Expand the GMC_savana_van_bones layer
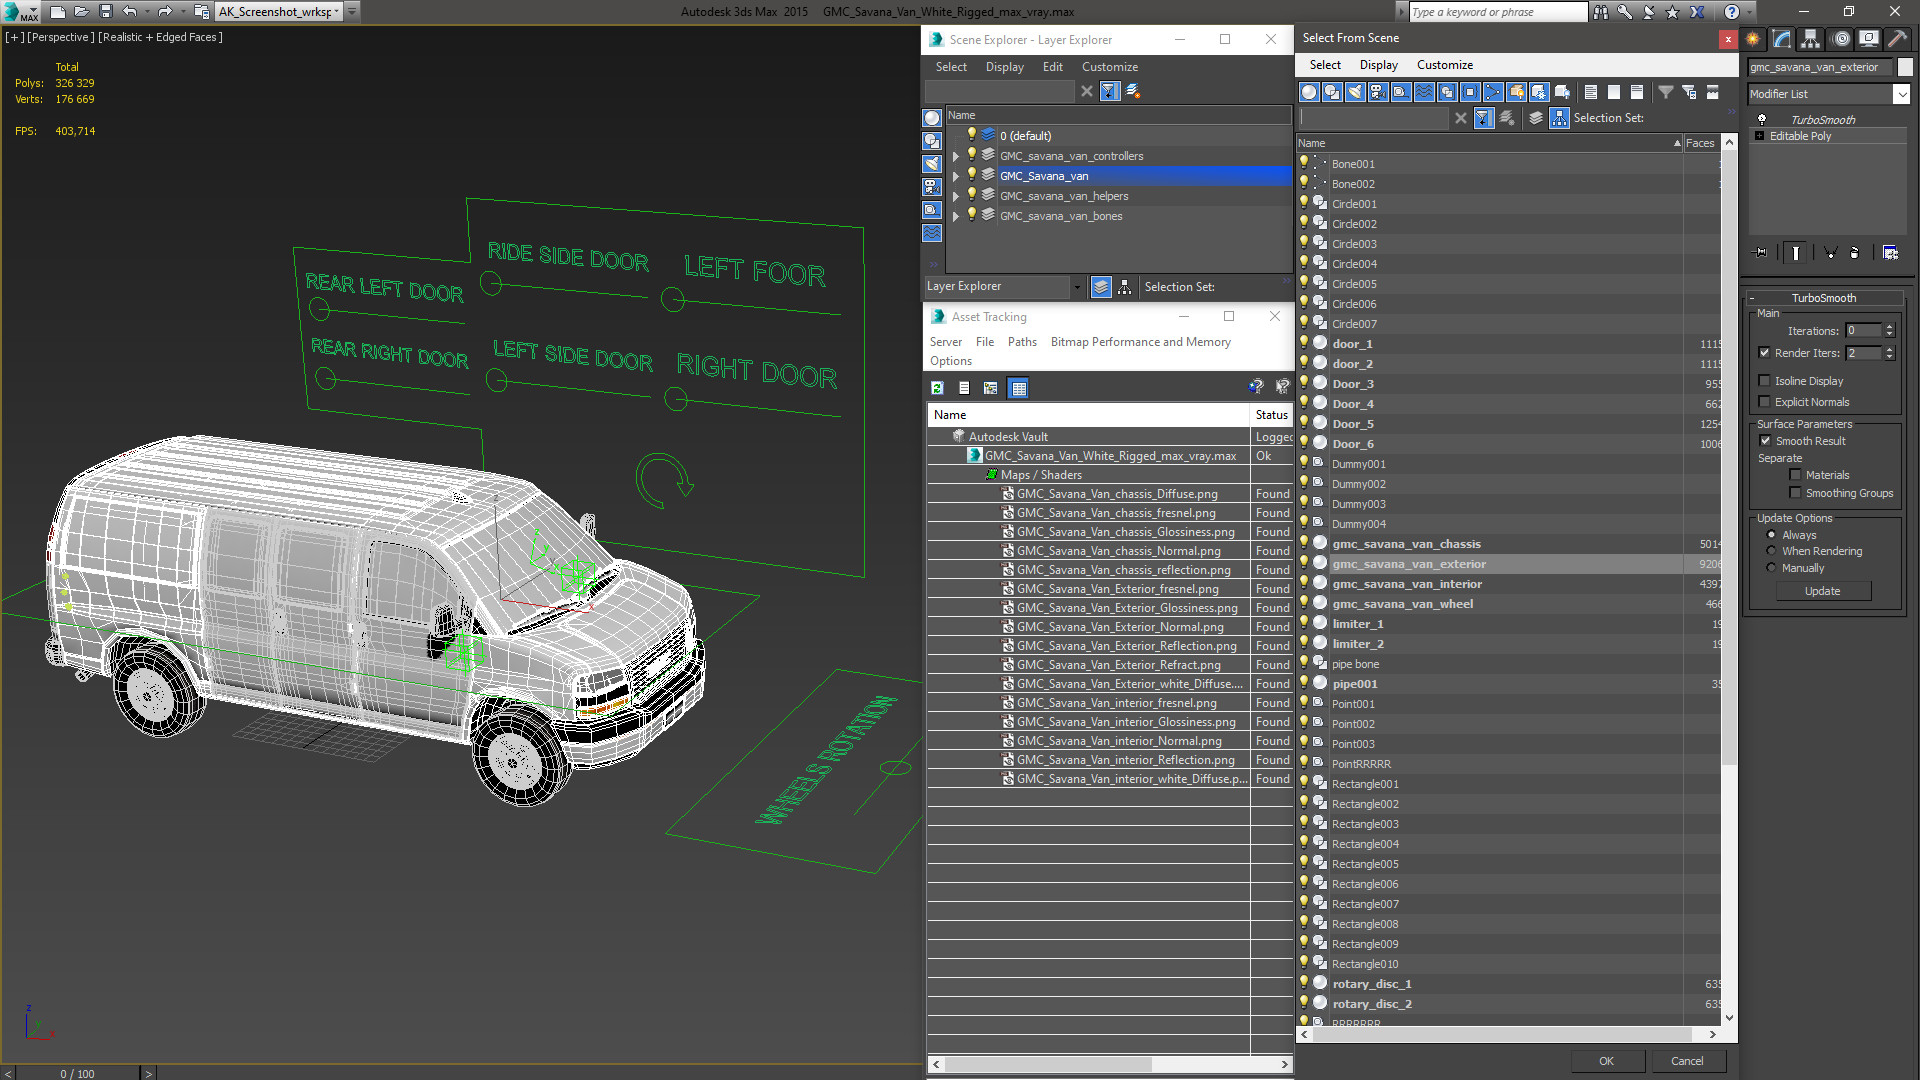Viewport: 1920px width, 1080px height. click(x=955, y=216)
